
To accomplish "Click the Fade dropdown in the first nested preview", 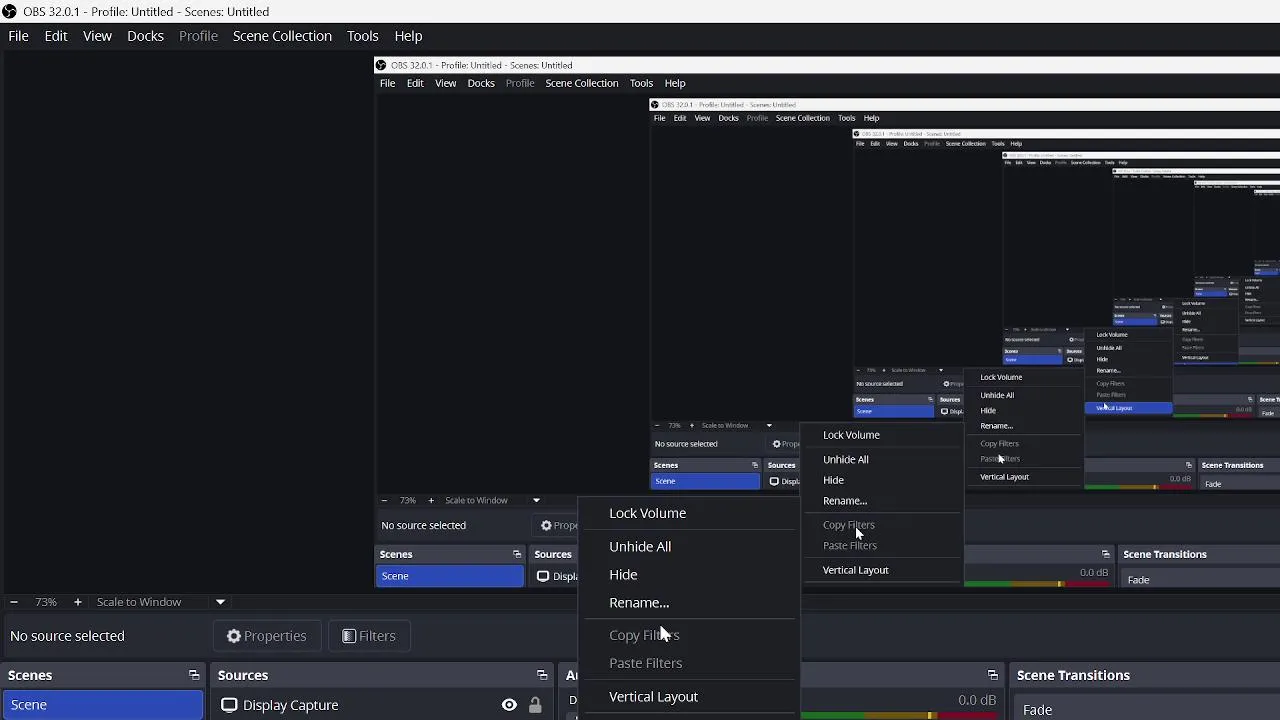I will tap(1200, 580).
